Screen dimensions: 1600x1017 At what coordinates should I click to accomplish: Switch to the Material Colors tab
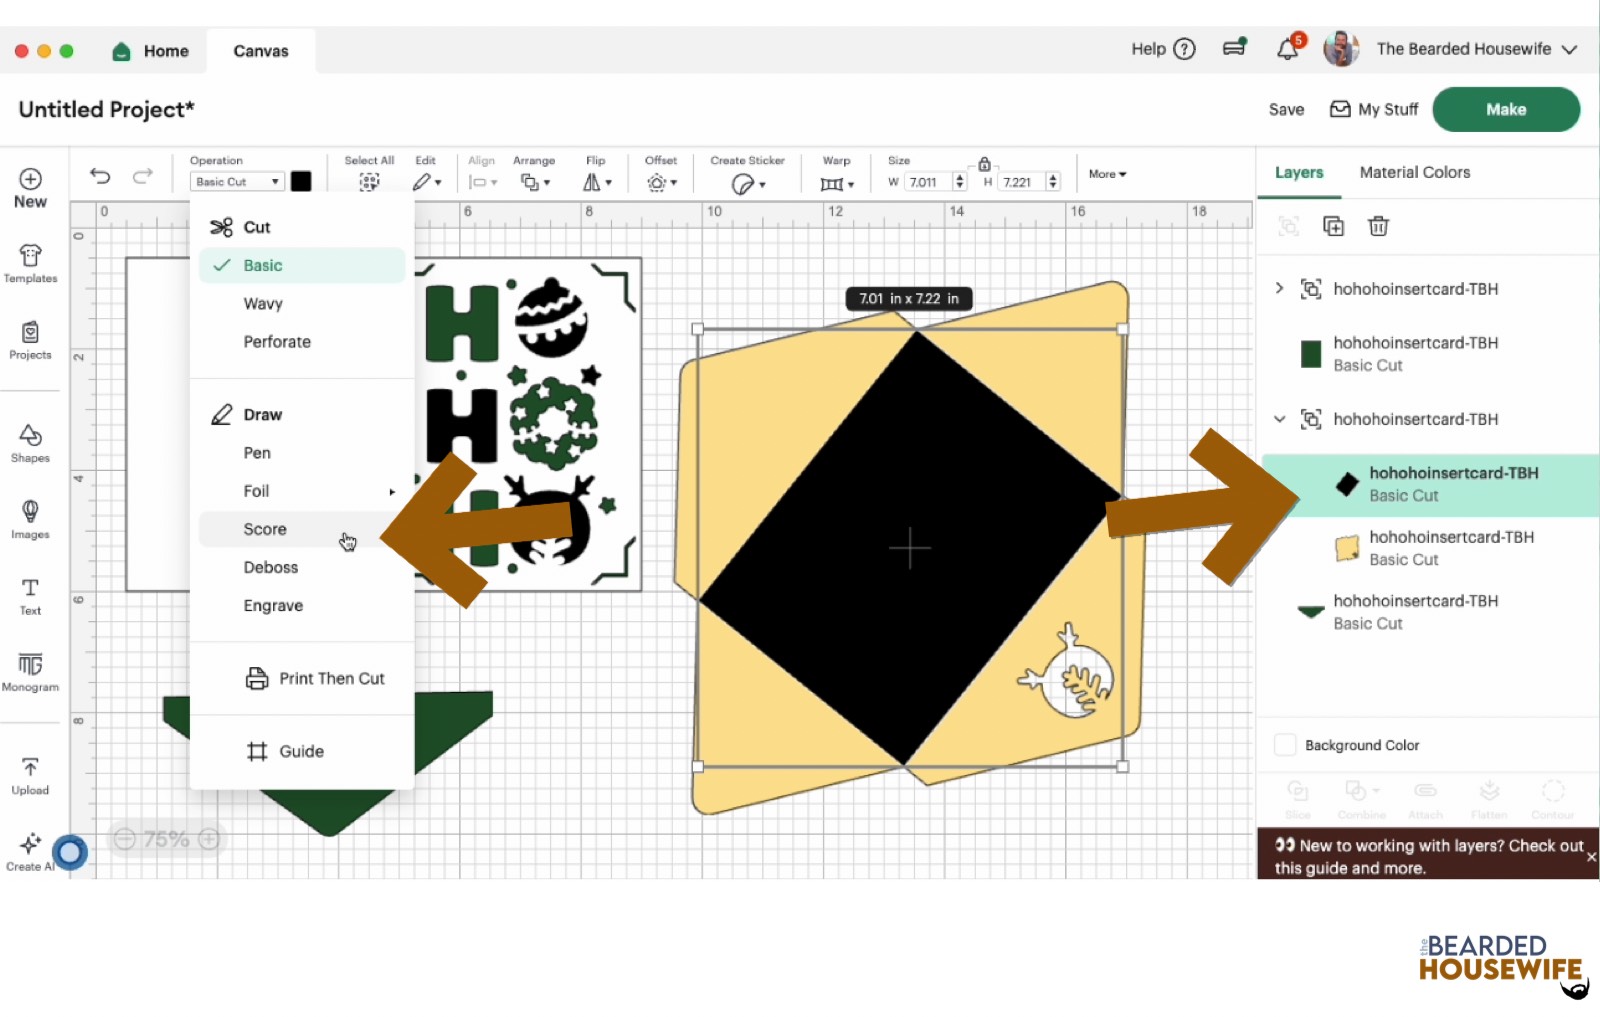point(1414,172)
